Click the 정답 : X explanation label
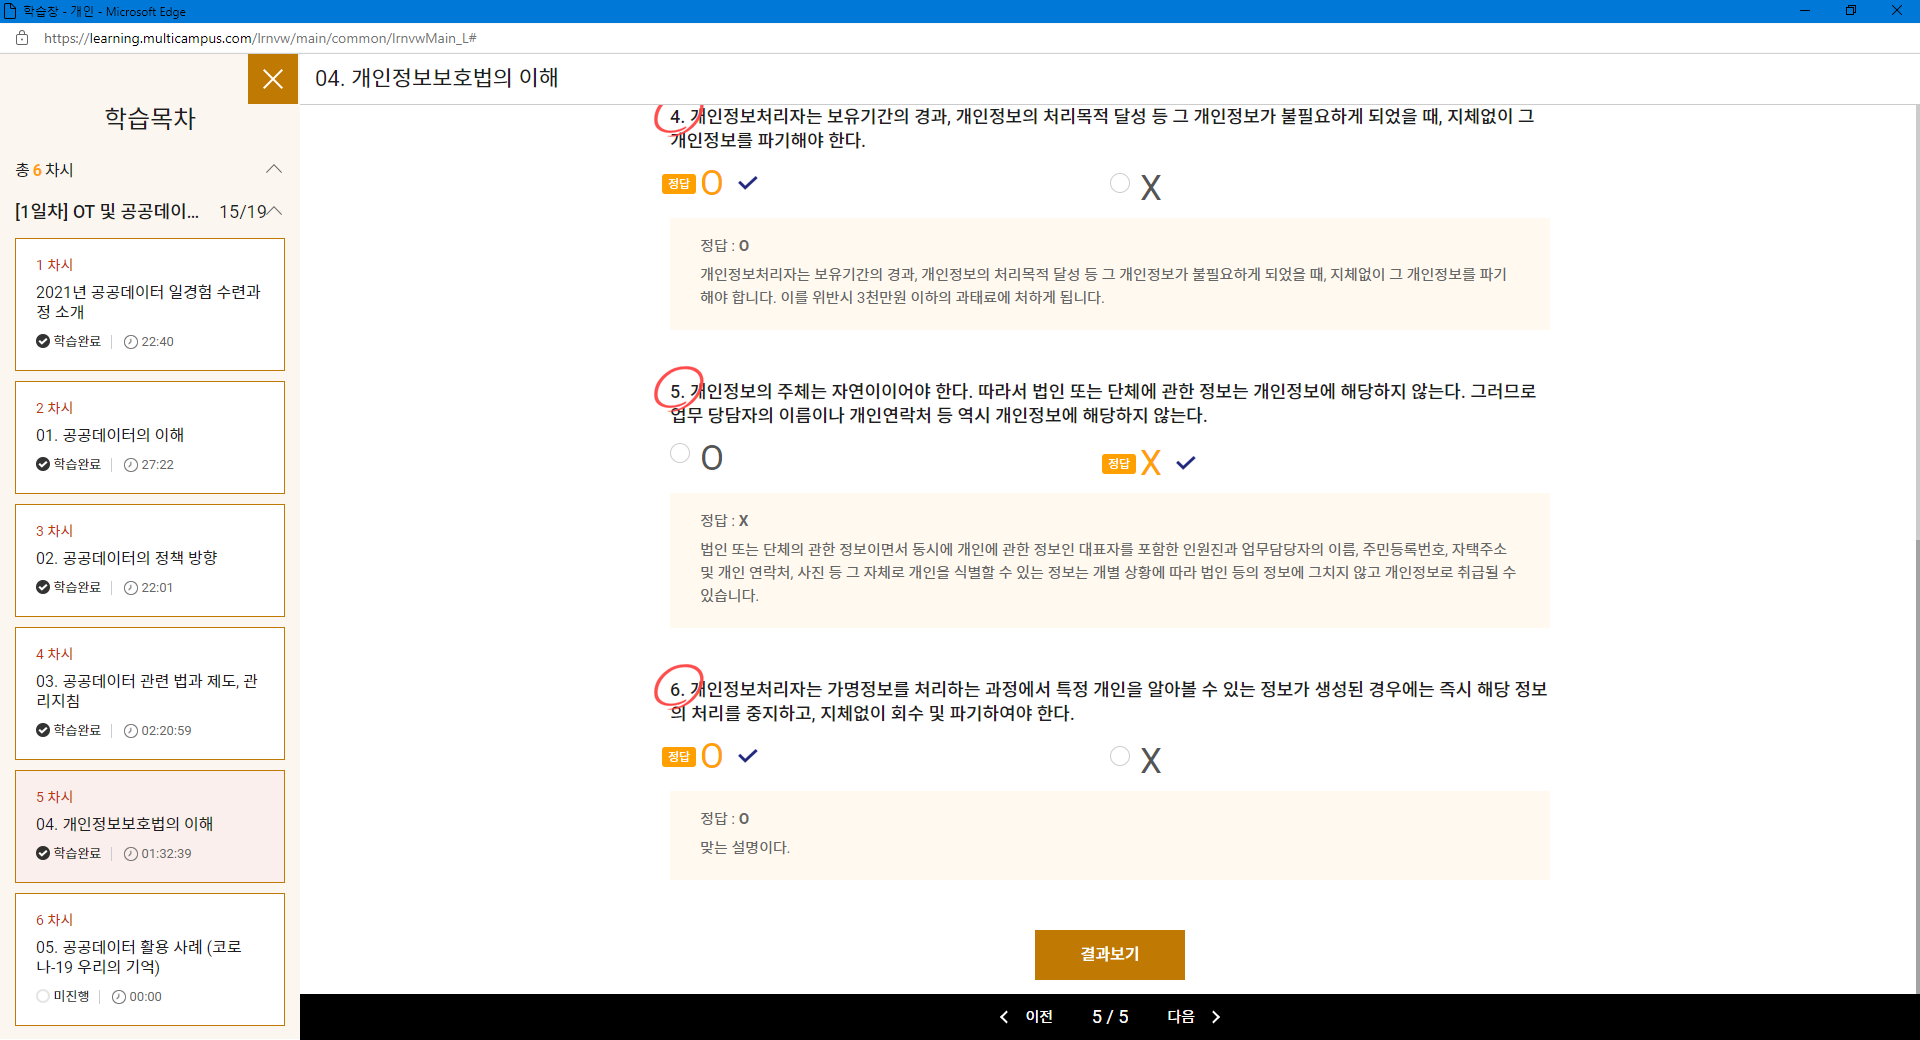This screenshot has height=1040, width=1920. 724,521
